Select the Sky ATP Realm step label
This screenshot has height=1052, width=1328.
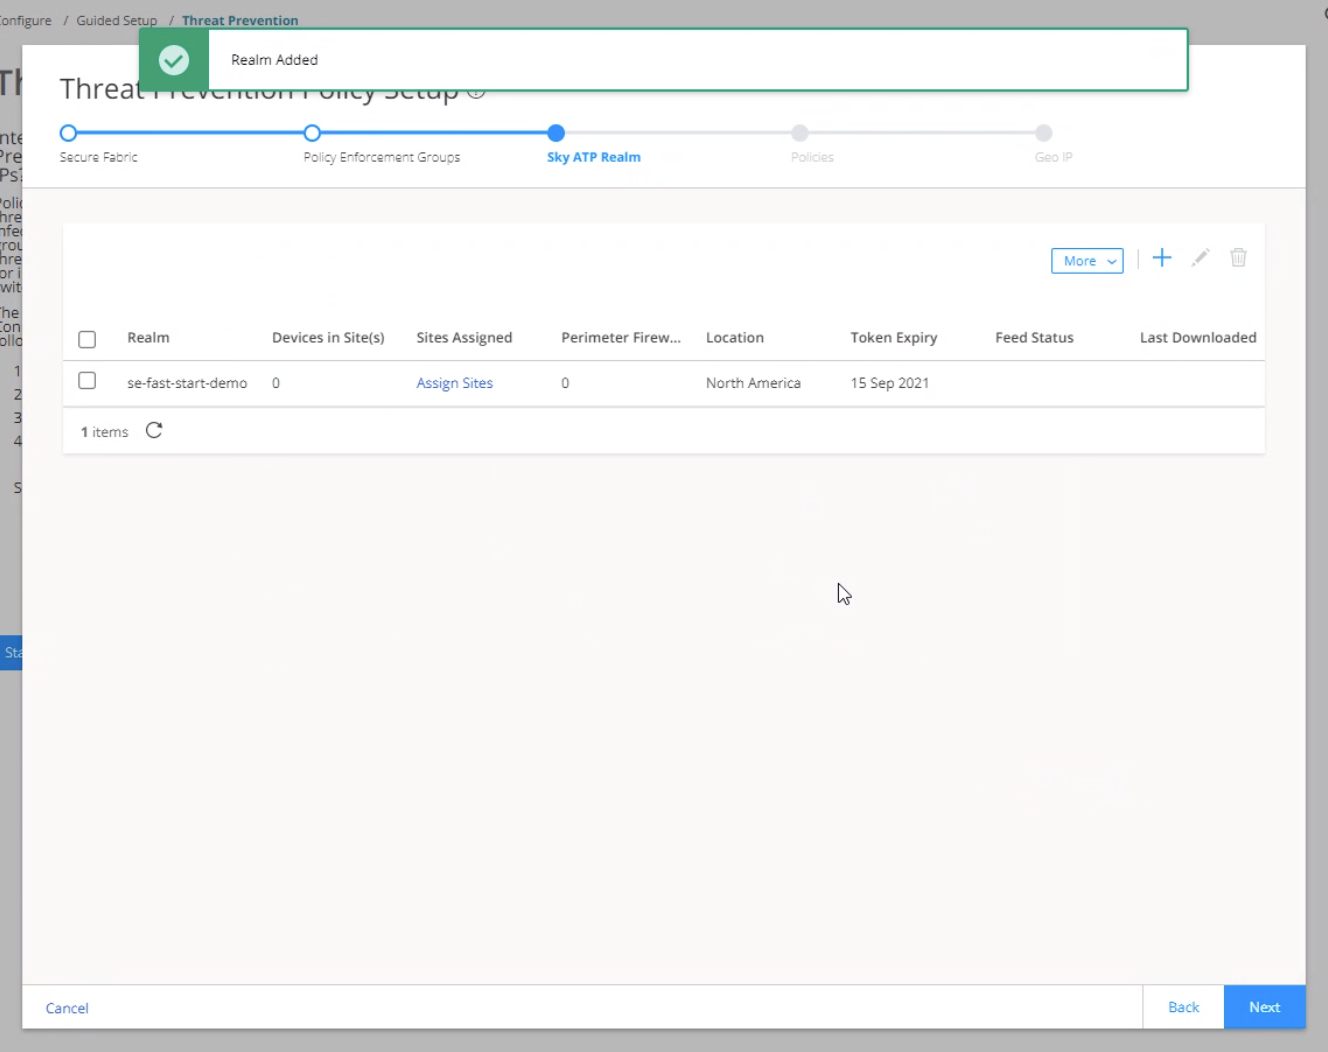coord(593,157)
